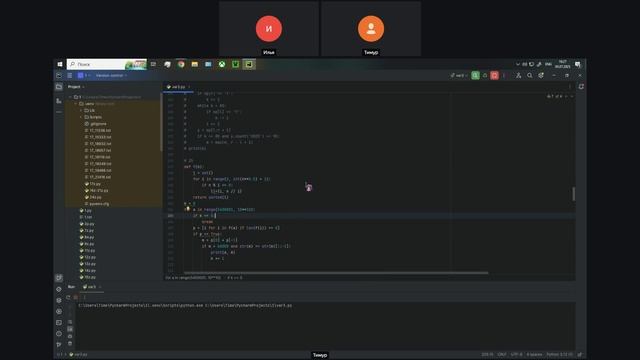Open the var3 run configuration dropdown
This screenshot has width=640, height=360.
coord(459,76)
